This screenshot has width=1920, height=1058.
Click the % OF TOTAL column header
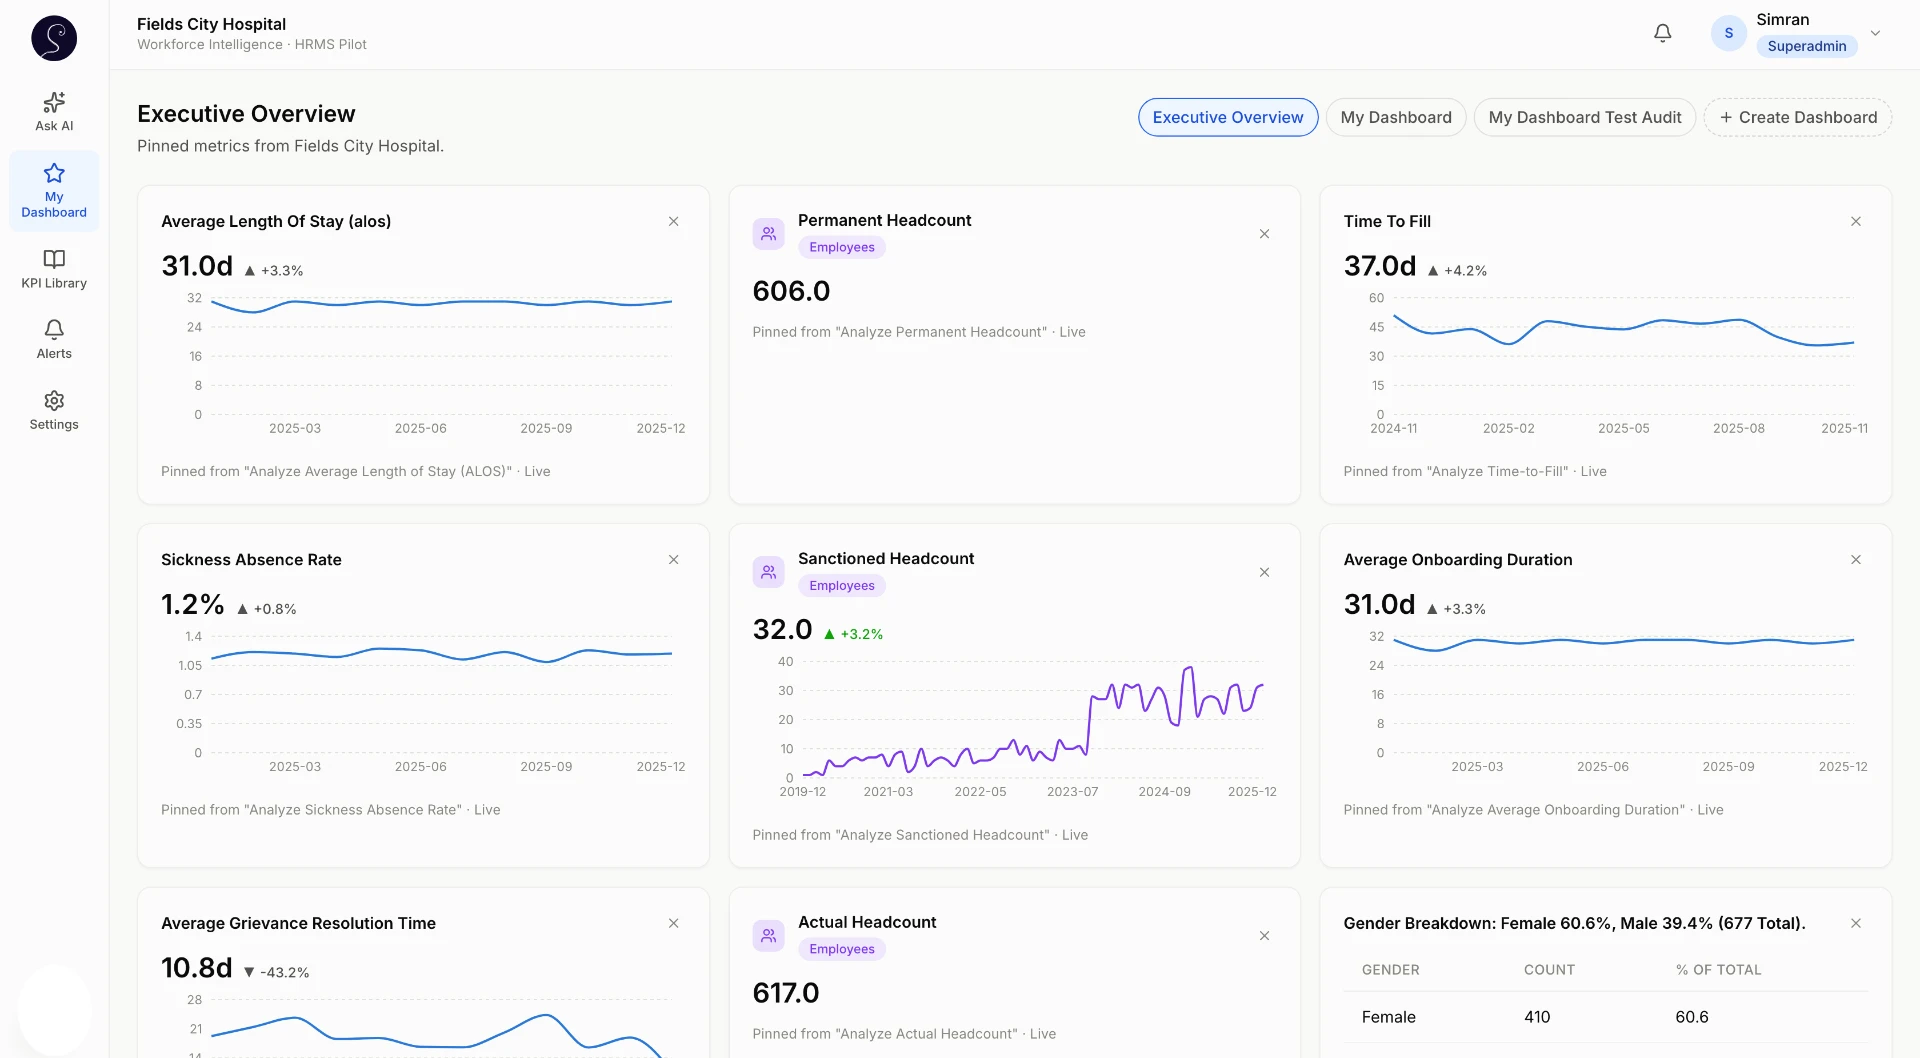tap(1718, 970)
